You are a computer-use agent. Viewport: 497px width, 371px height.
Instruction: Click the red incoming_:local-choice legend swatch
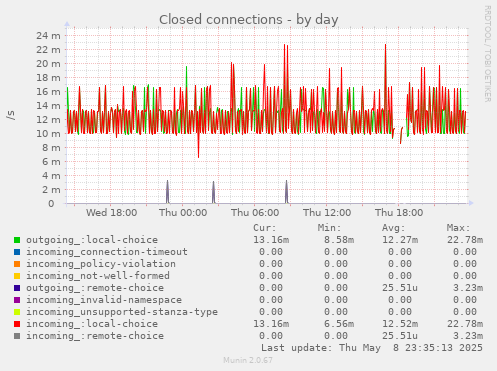tap(17, 324)
